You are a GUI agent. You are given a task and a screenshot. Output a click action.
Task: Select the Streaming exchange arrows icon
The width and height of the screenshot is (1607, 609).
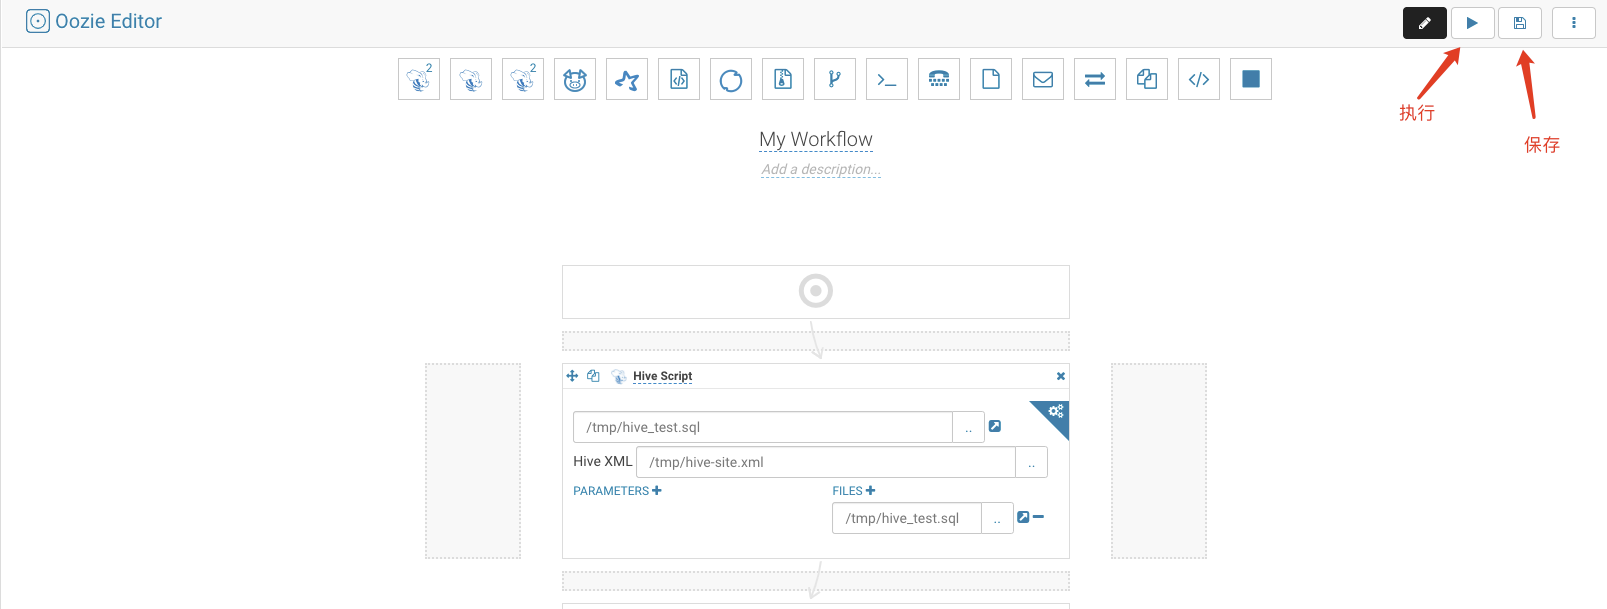pos(1095,79)
